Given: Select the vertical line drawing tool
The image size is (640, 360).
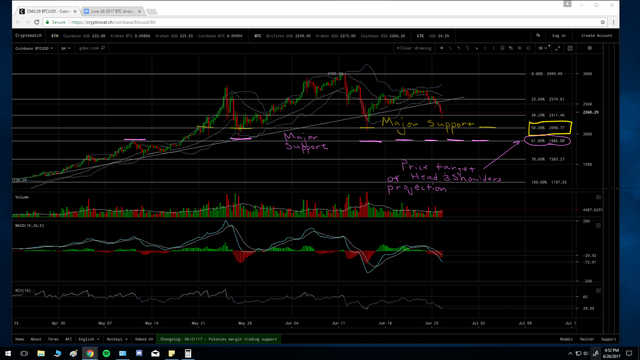Looking at the screenshot, I should tap(493, 48).
